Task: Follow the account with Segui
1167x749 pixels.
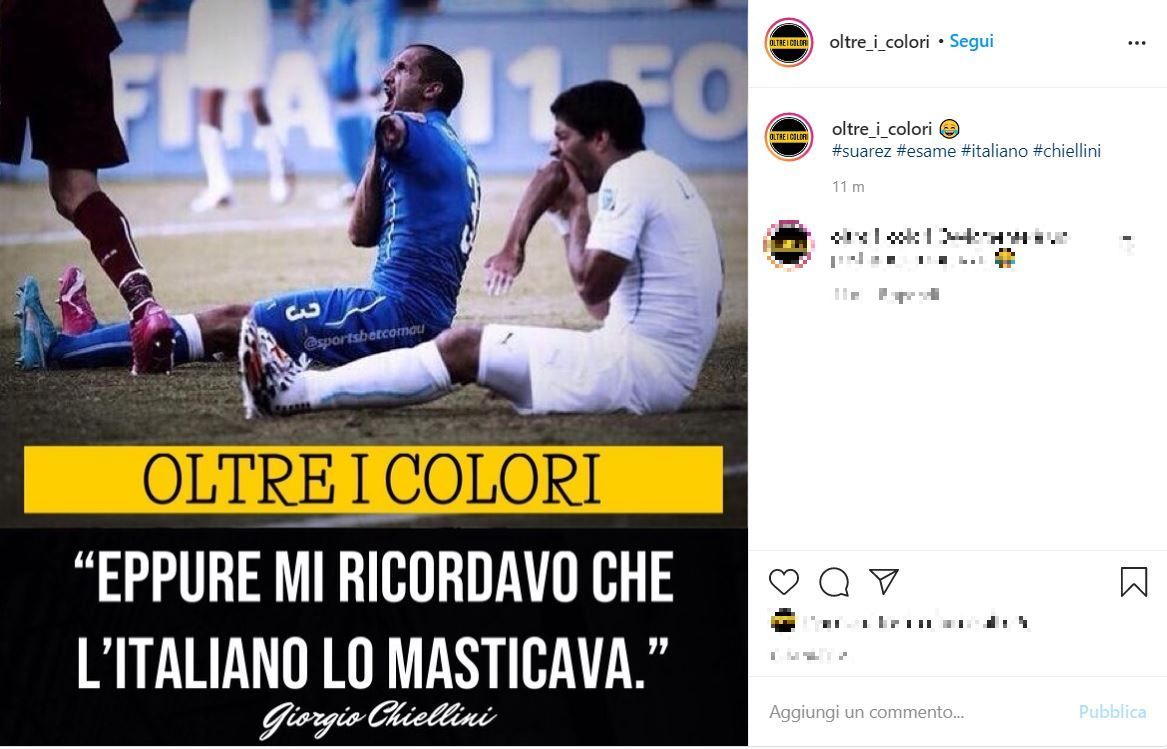Action: 971,42
